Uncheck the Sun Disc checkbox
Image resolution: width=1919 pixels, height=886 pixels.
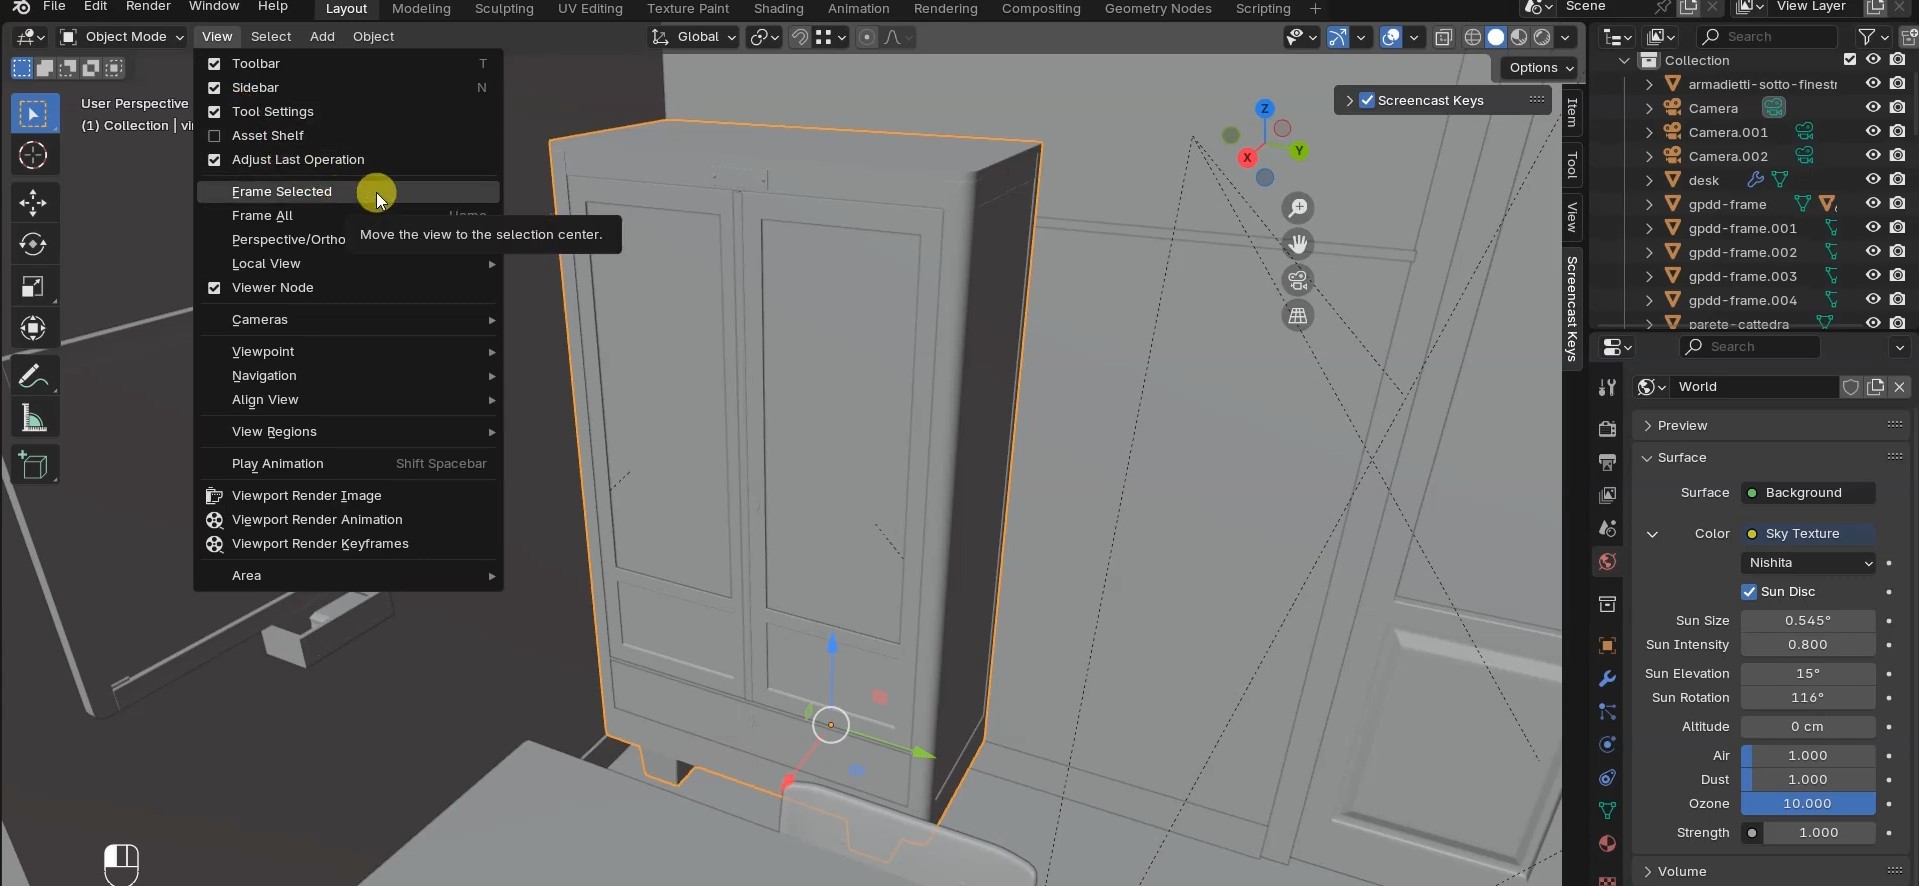click(x=1749, y=592)
